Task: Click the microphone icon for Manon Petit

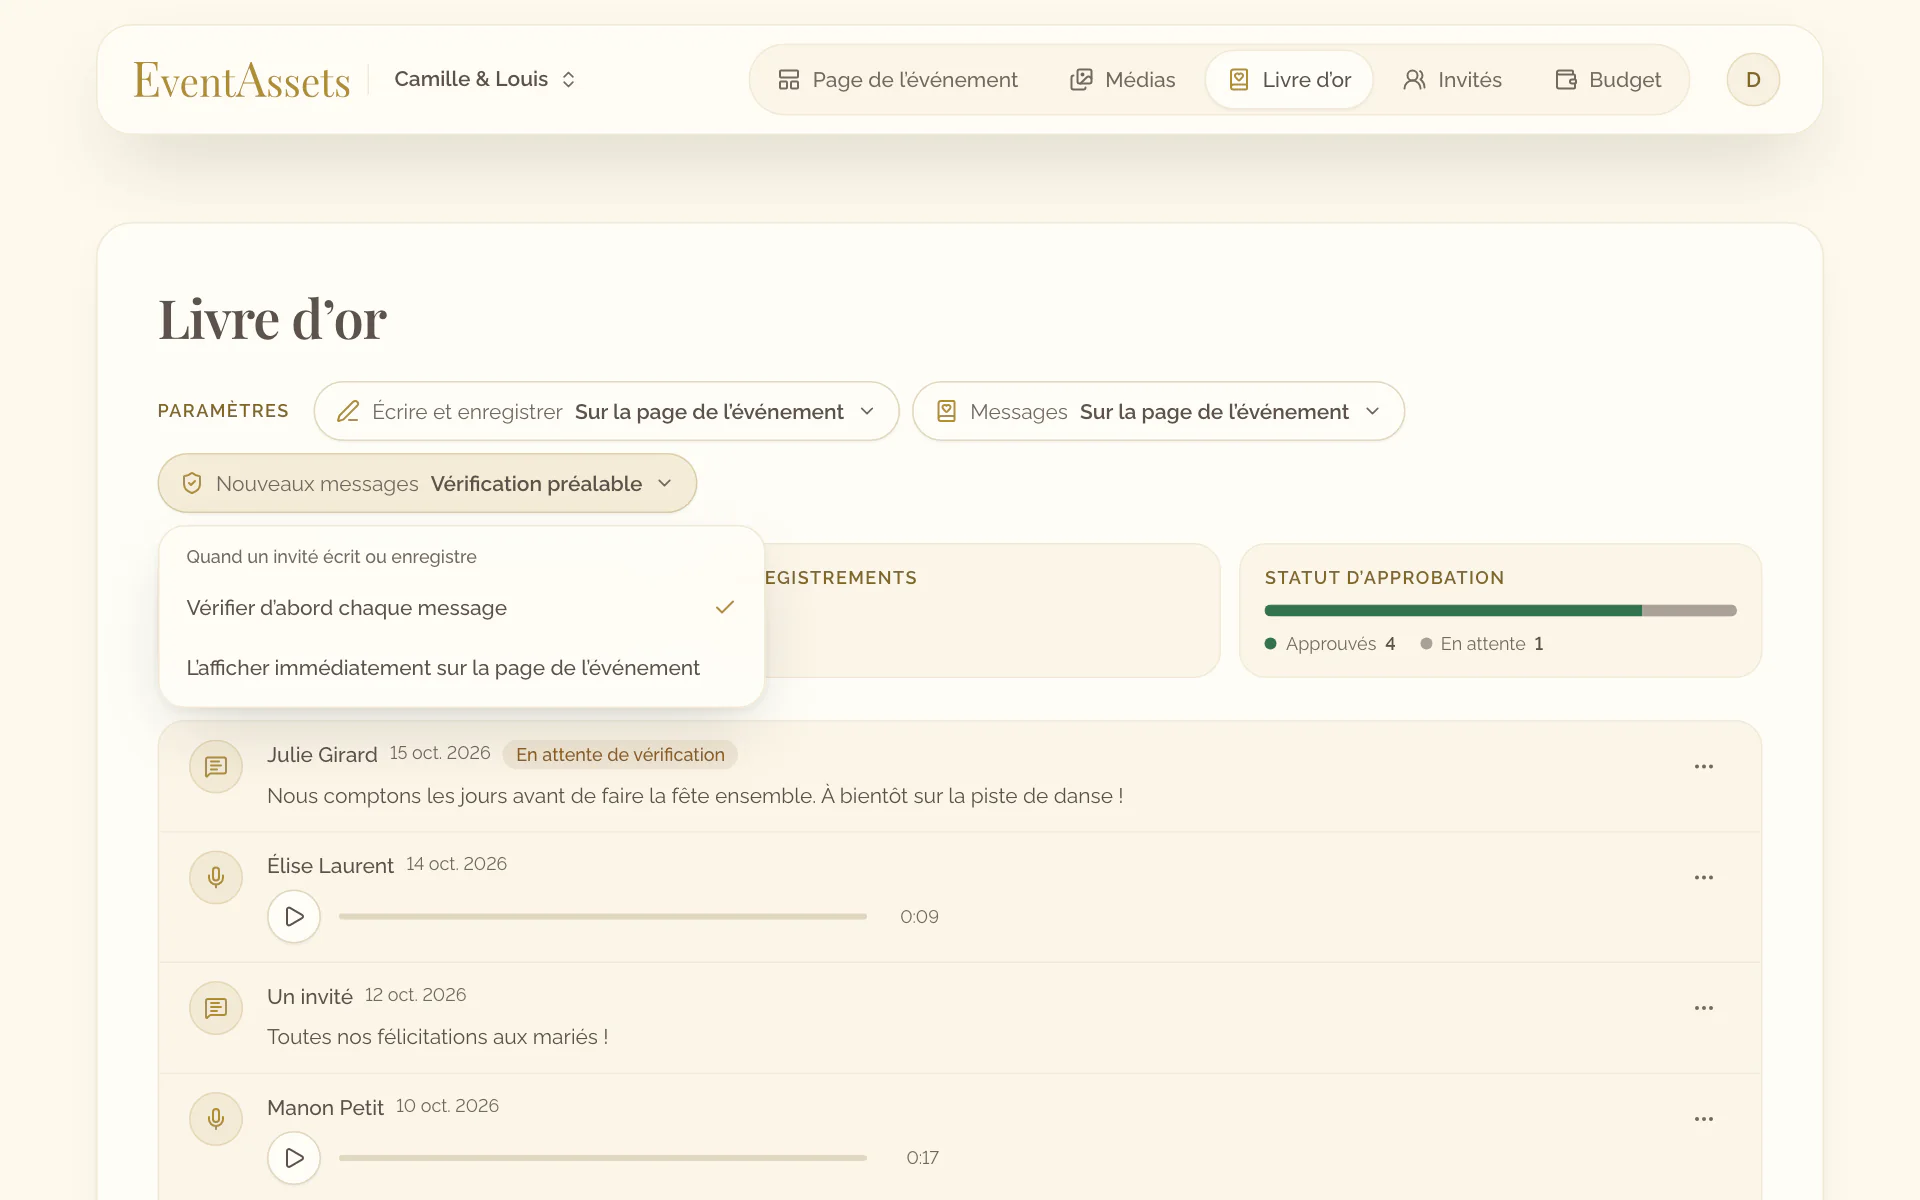Action: pyautogui.click(x=216, y=1120)
